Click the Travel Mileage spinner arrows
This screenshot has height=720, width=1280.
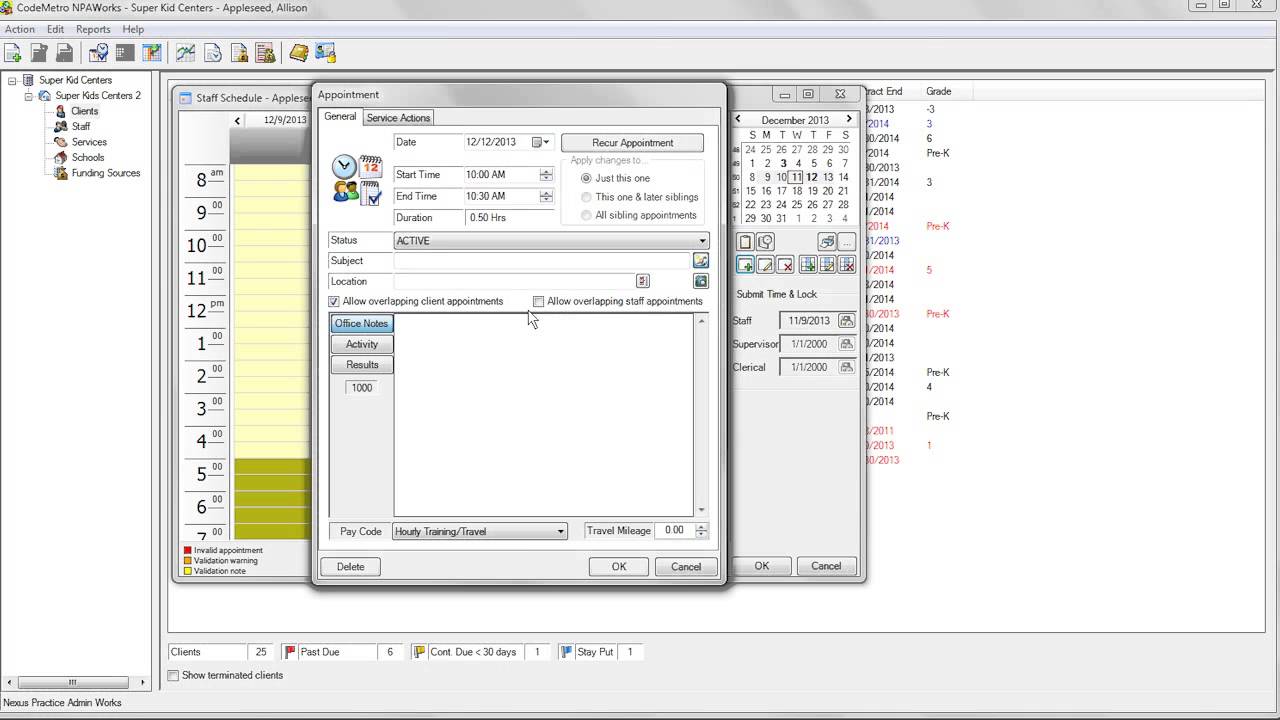pos(701,531)
